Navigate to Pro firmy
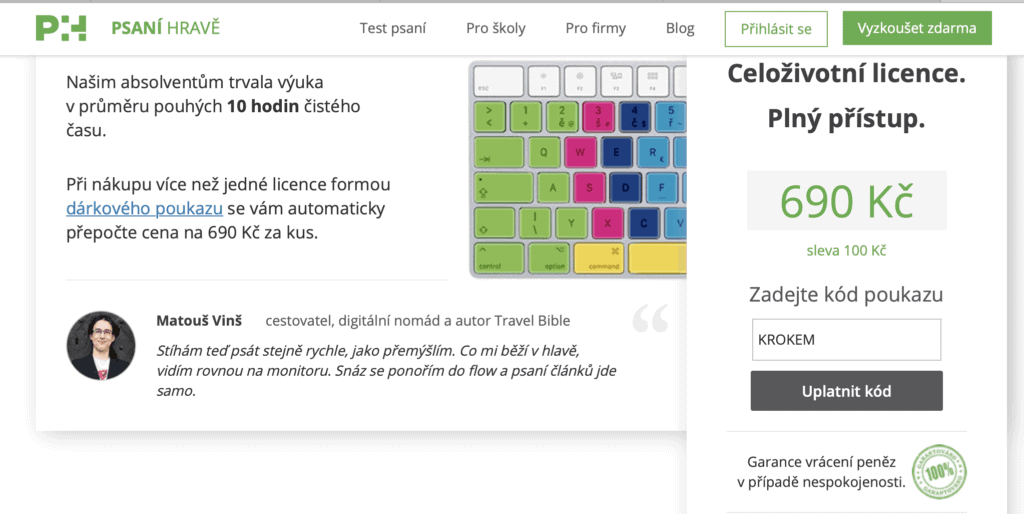Image resolution: width=1024 pixels, height=514 pixels. coord(595,28)
